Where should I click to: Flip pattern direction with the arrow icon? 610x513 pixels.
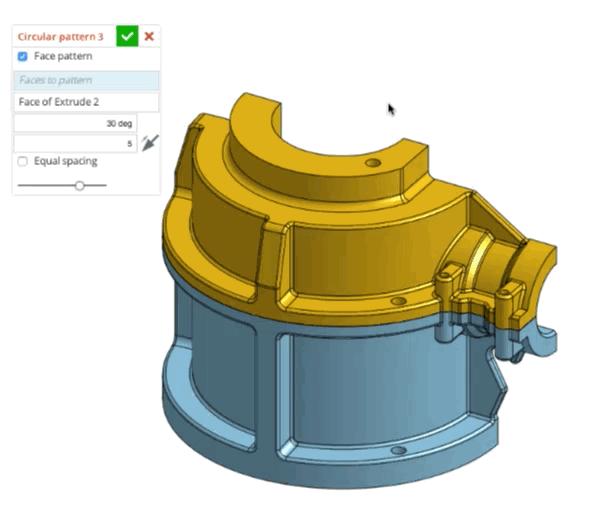tap(150, 143)
